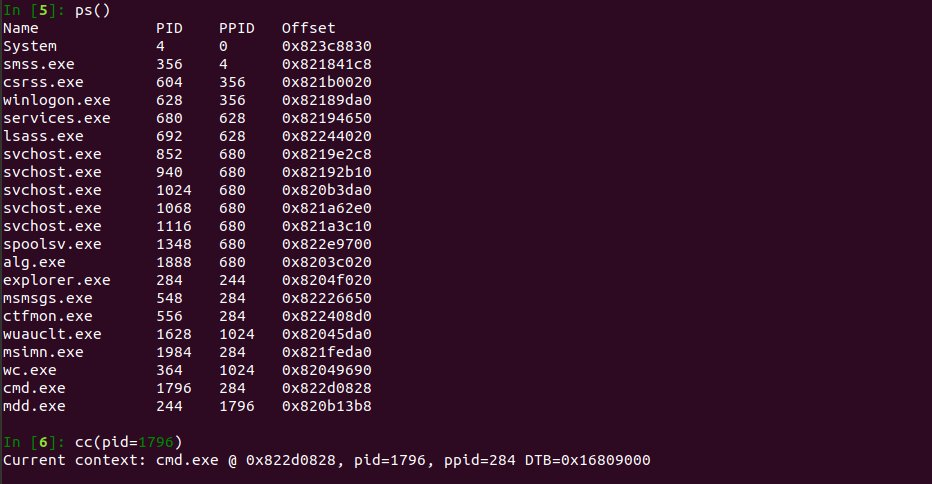Viewport: 932px width, 484px height.
Task: Click the wuauclt.exe process name
Action: pos(52,334)
